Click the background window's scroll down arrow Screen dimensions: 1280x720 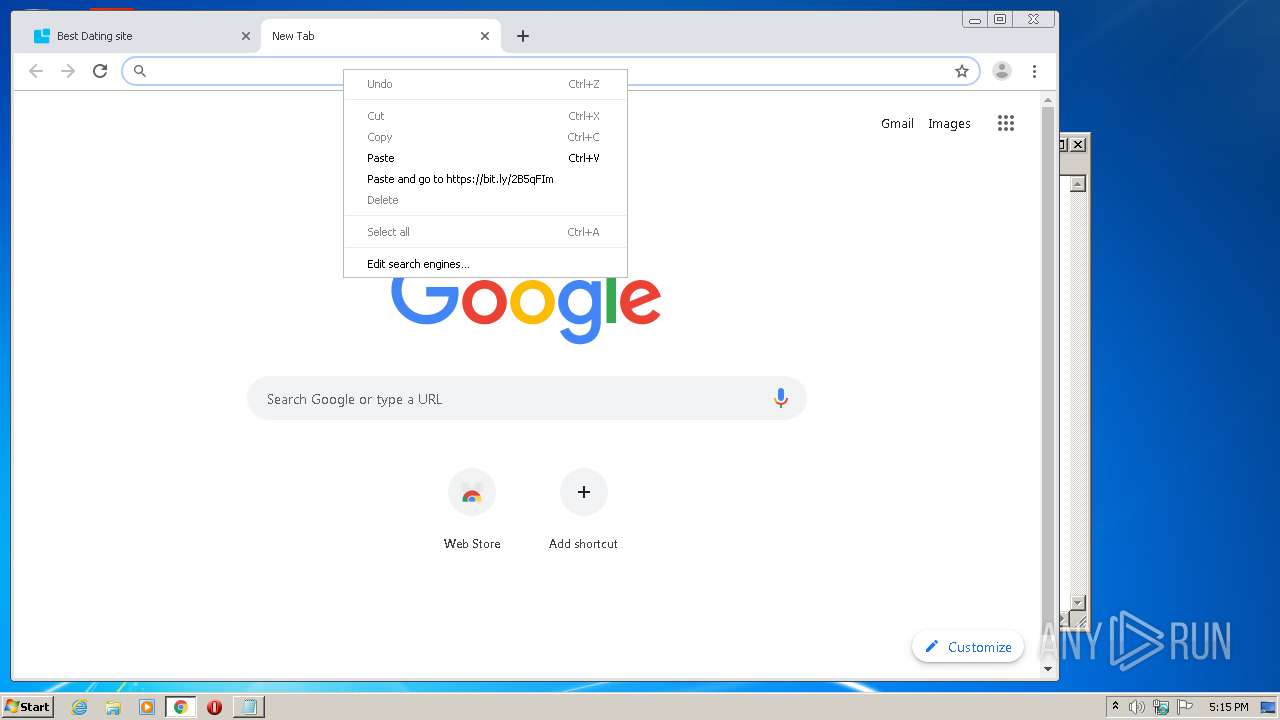1078,602
